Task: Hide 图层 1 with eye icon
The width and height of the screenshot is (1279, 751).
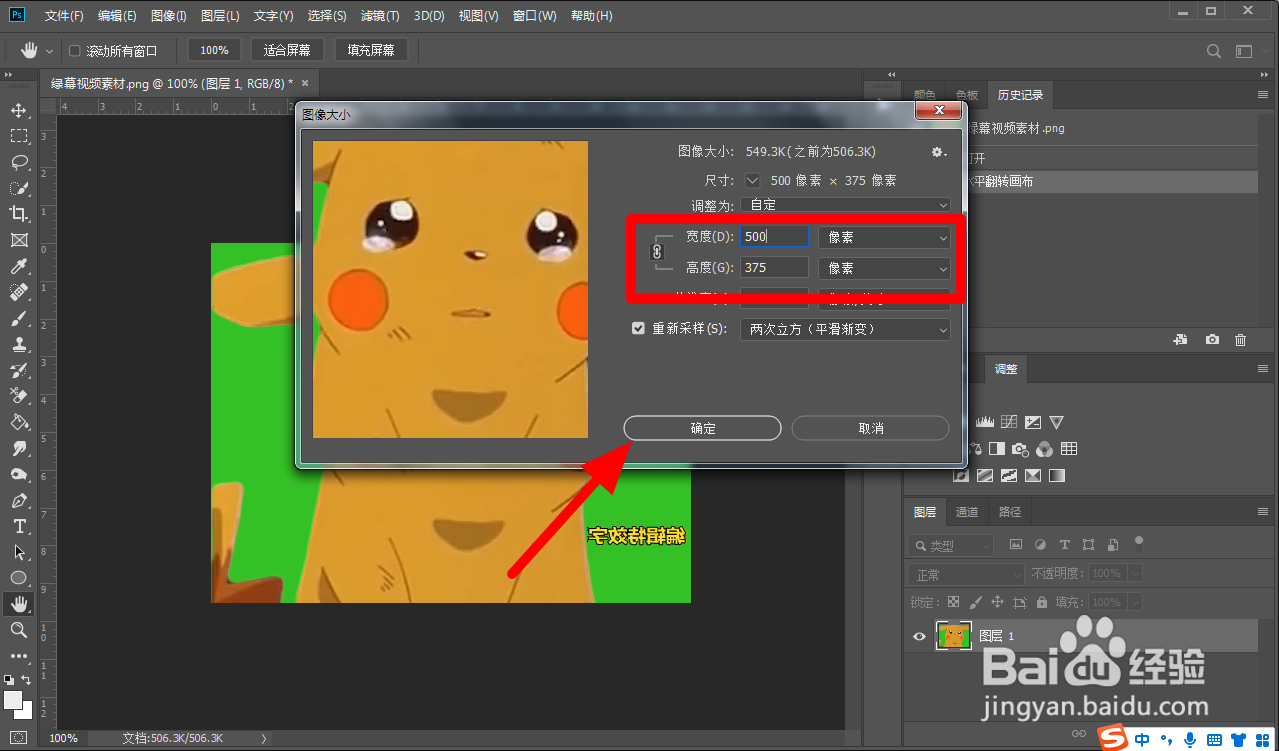Action: point(920,636)
